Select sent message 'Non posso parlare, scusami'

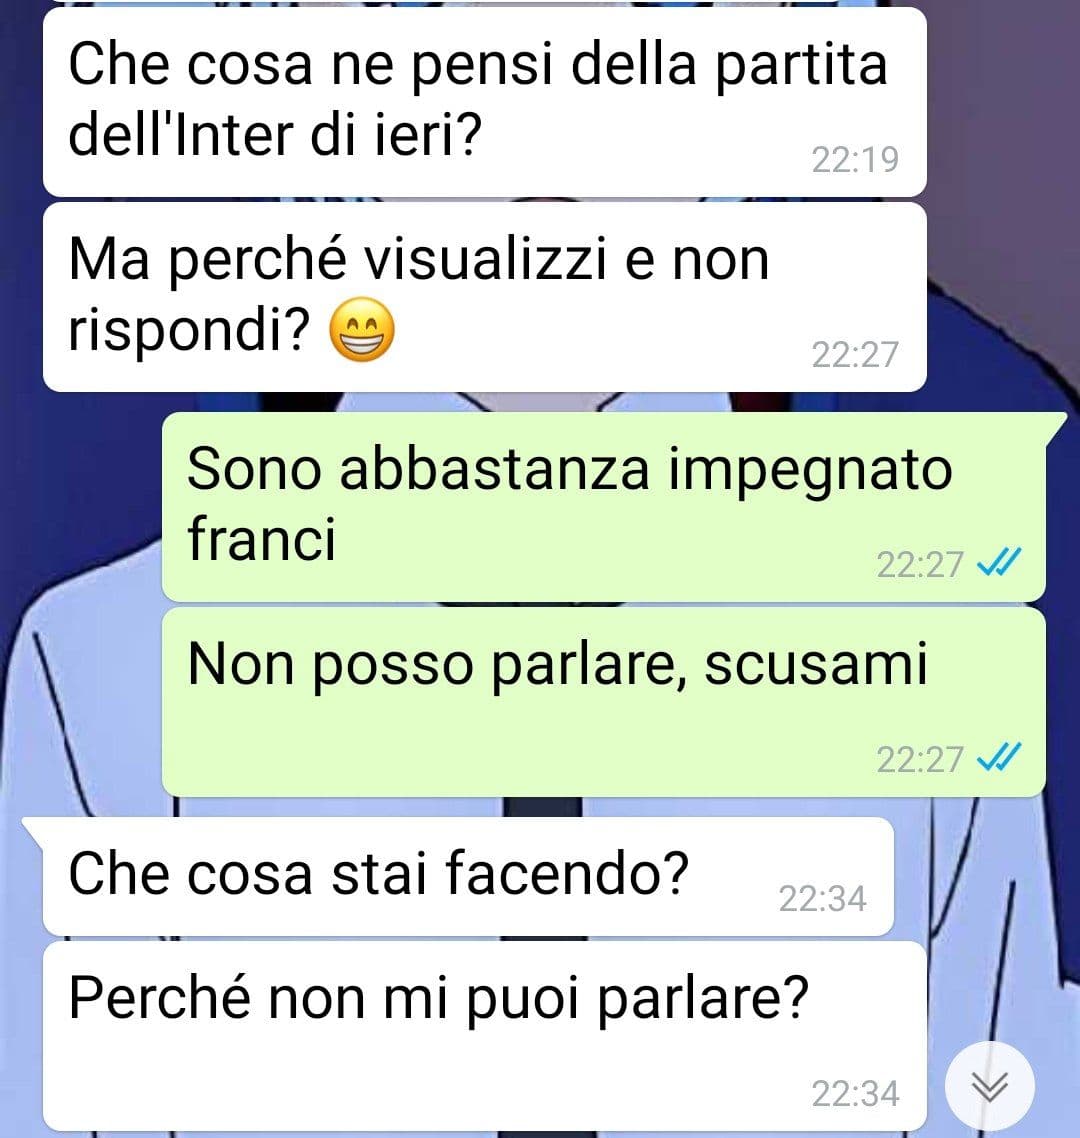pyautogui.click(x=604, y=702)
